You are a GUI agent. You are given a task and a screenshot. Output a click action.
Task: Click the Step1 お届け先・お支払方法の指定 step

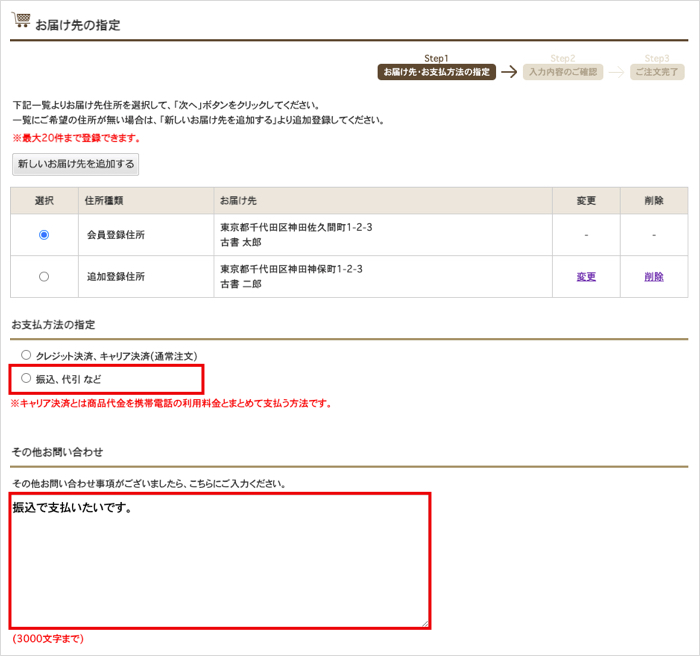pos(437,72)
